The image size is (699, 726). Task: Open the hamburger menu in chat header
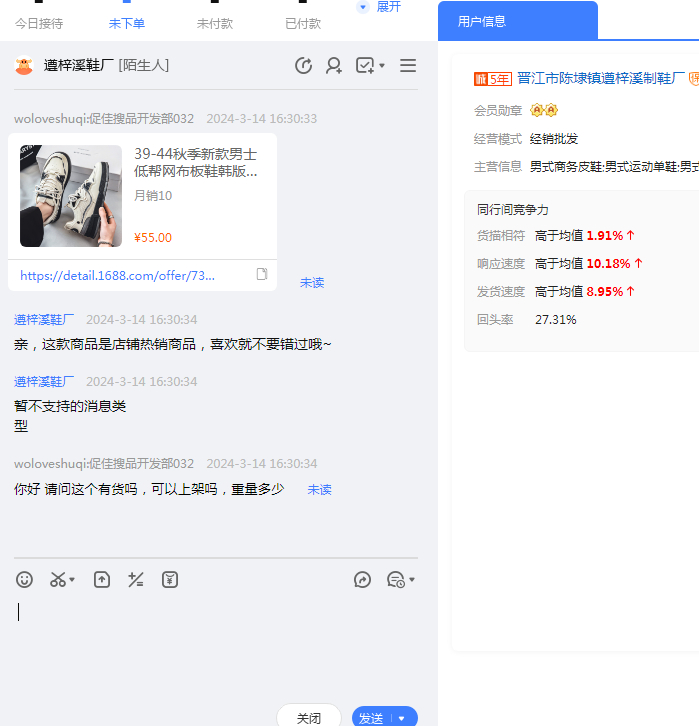coord(408,66)
